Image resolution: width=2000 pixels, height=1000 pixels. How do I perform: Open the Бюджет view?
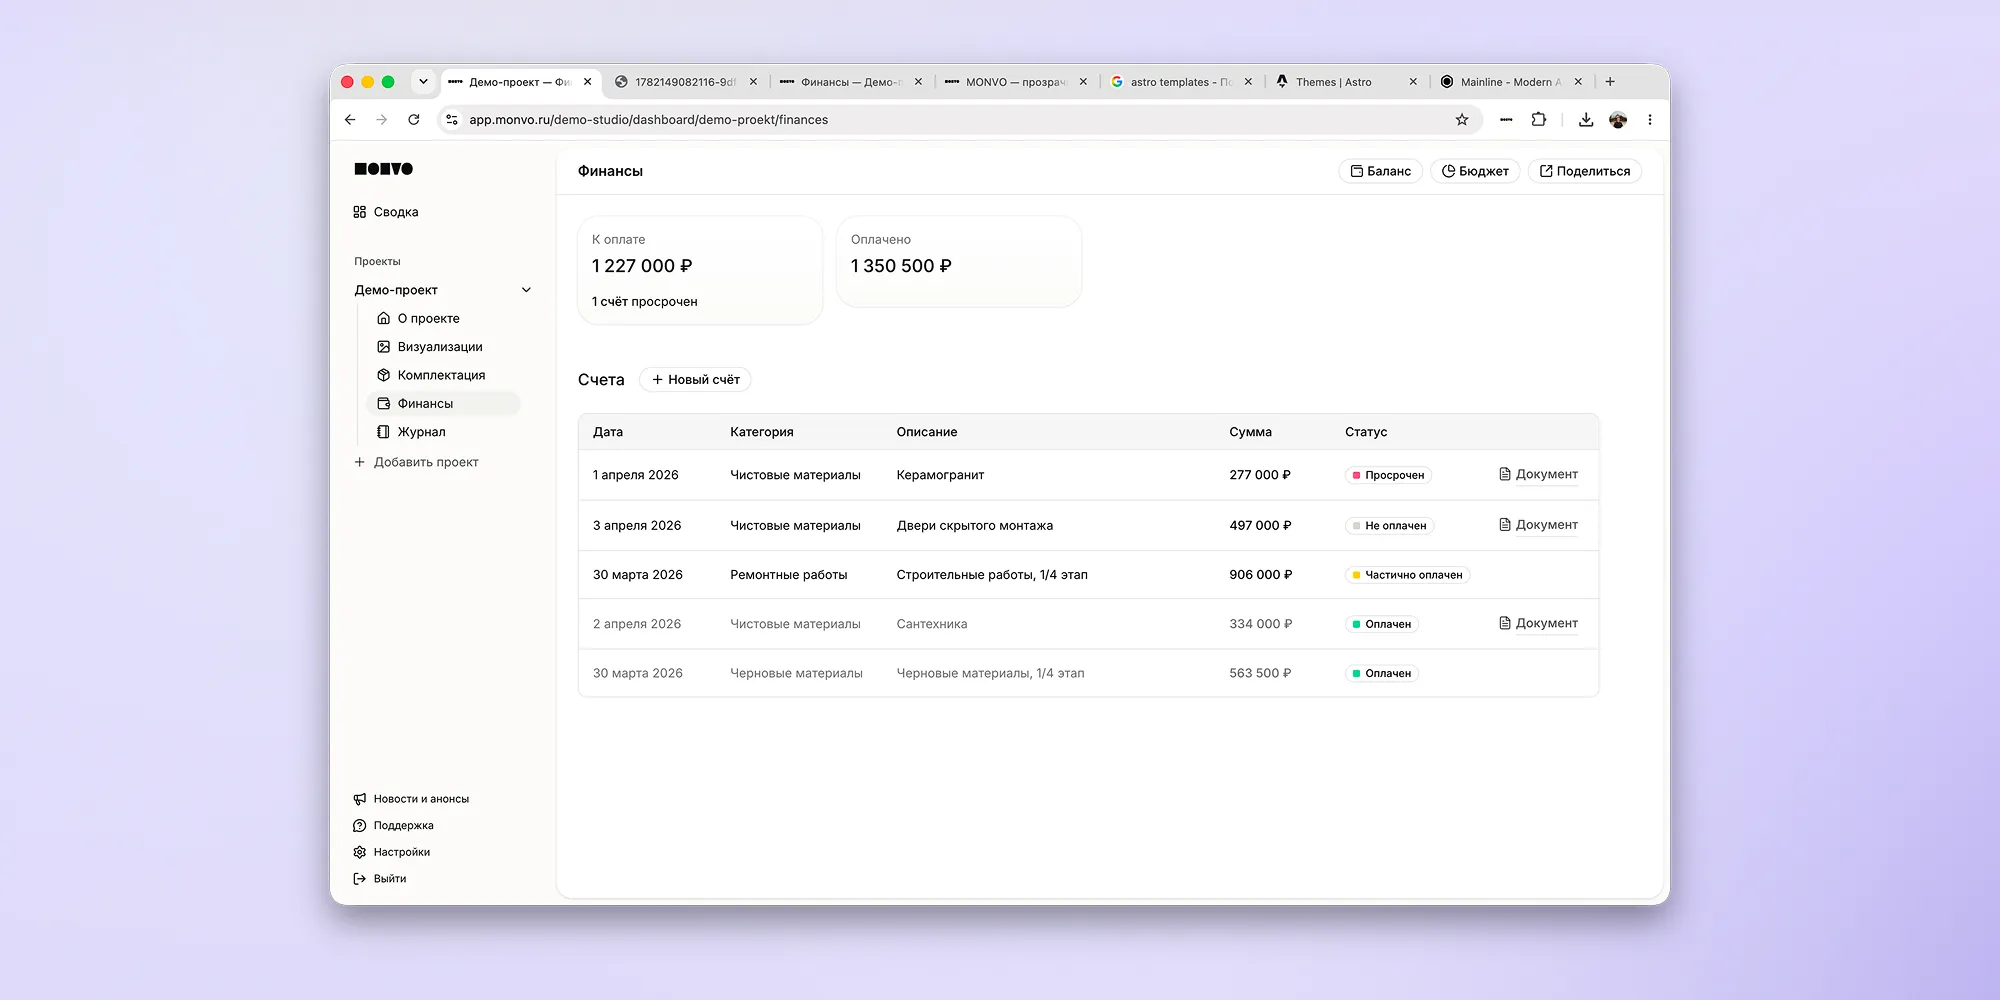[1475, 171]
